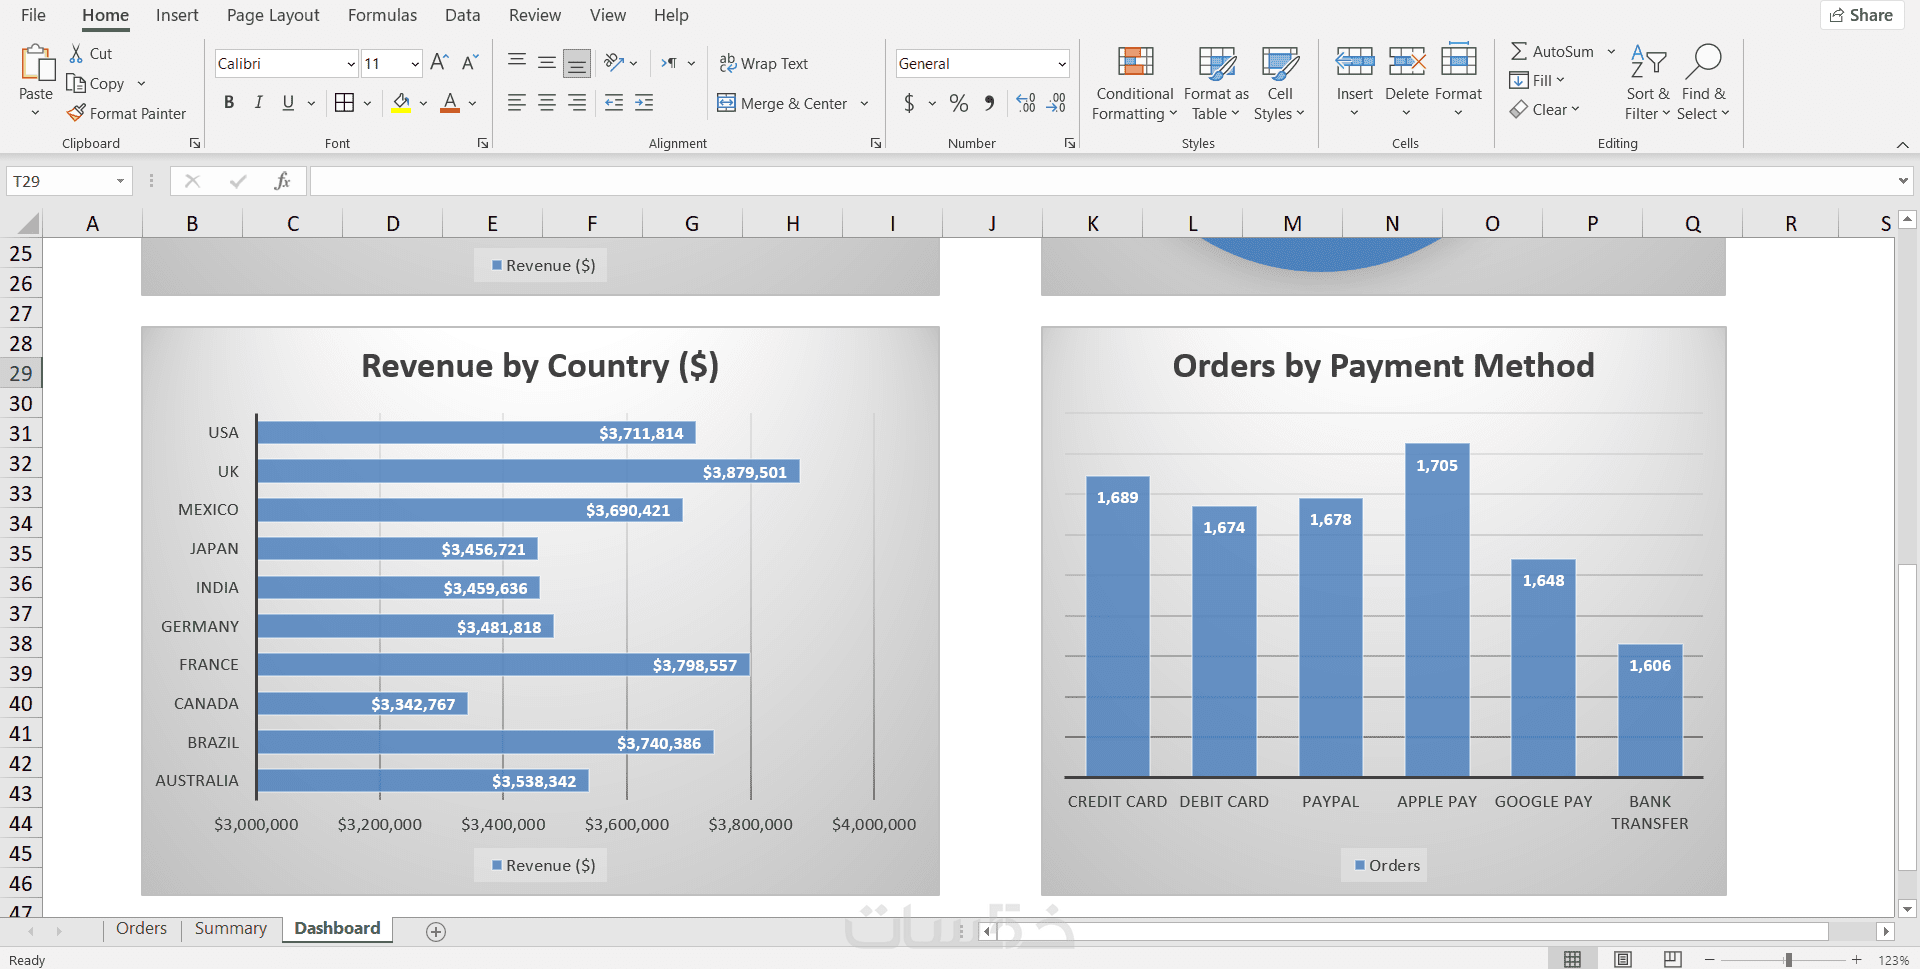Open the Borders tool icon

(344, 103)
